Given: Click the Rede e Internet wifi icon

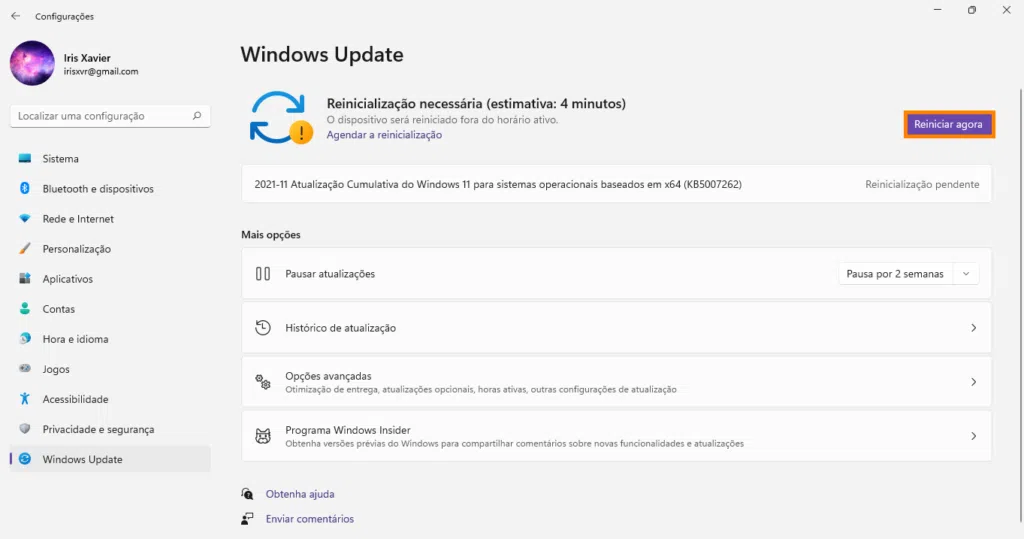Looking at the screenshot, I should tap(25, 219).
